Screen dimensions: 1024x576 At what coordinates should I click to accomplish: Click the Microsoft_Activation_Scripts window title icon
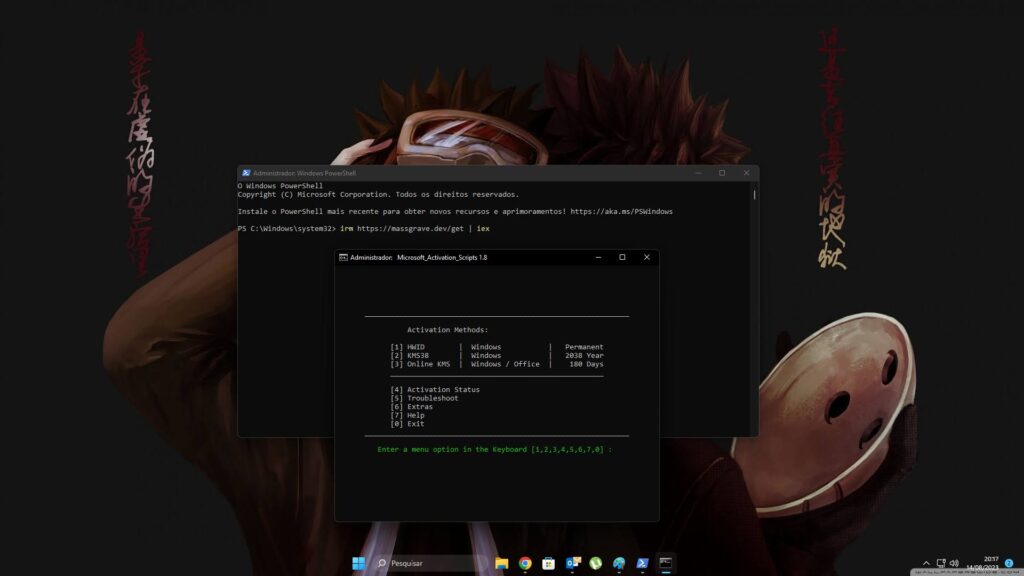pyautogui.click(x=343, y=257)
